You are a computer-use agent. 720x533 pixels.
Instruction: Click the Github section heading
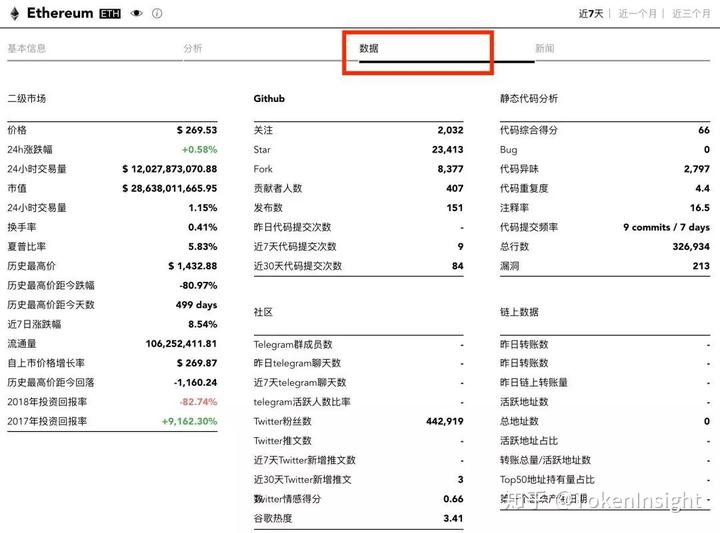(269, 98)
